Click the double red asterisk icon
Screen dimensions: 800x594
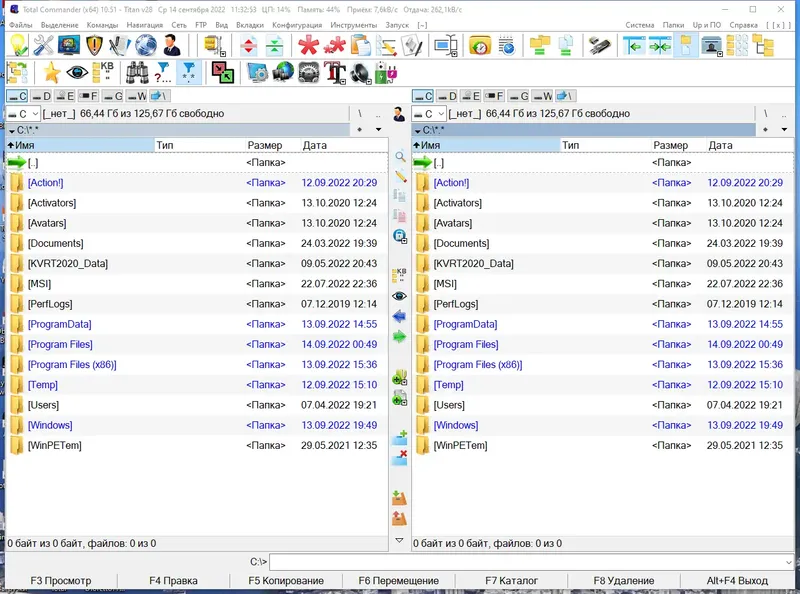click(335, 45)
